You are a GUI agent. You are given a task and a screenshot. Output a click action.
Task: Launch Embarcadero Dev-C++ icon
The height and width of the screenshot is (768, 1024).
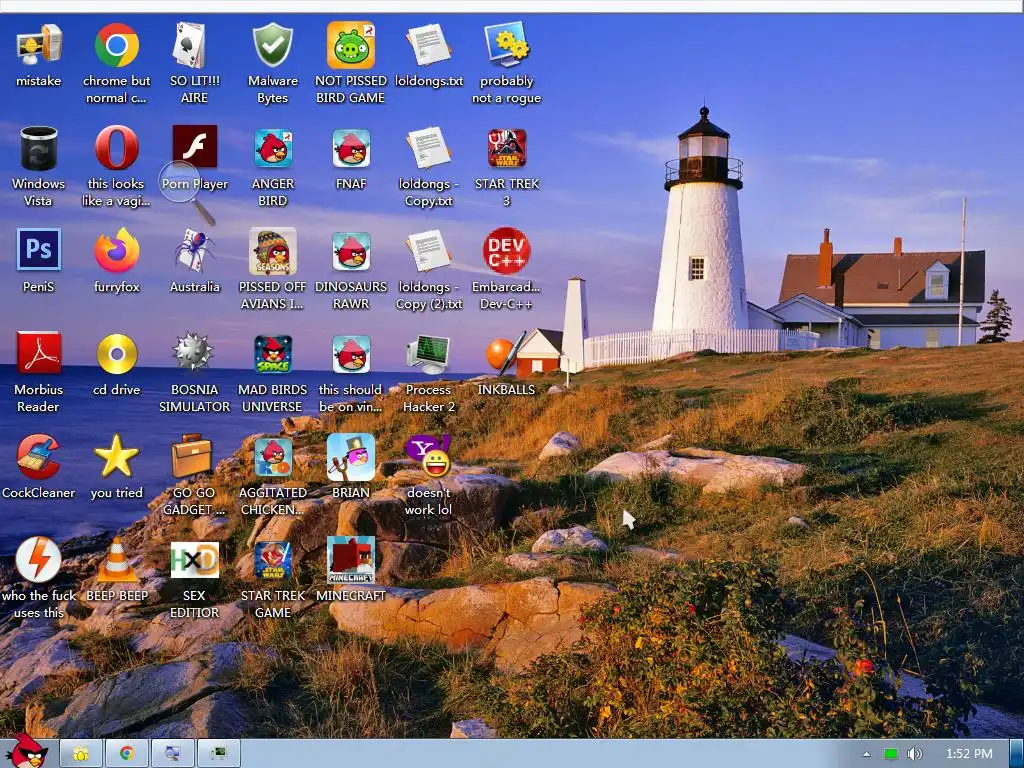[x=507, y=251]
